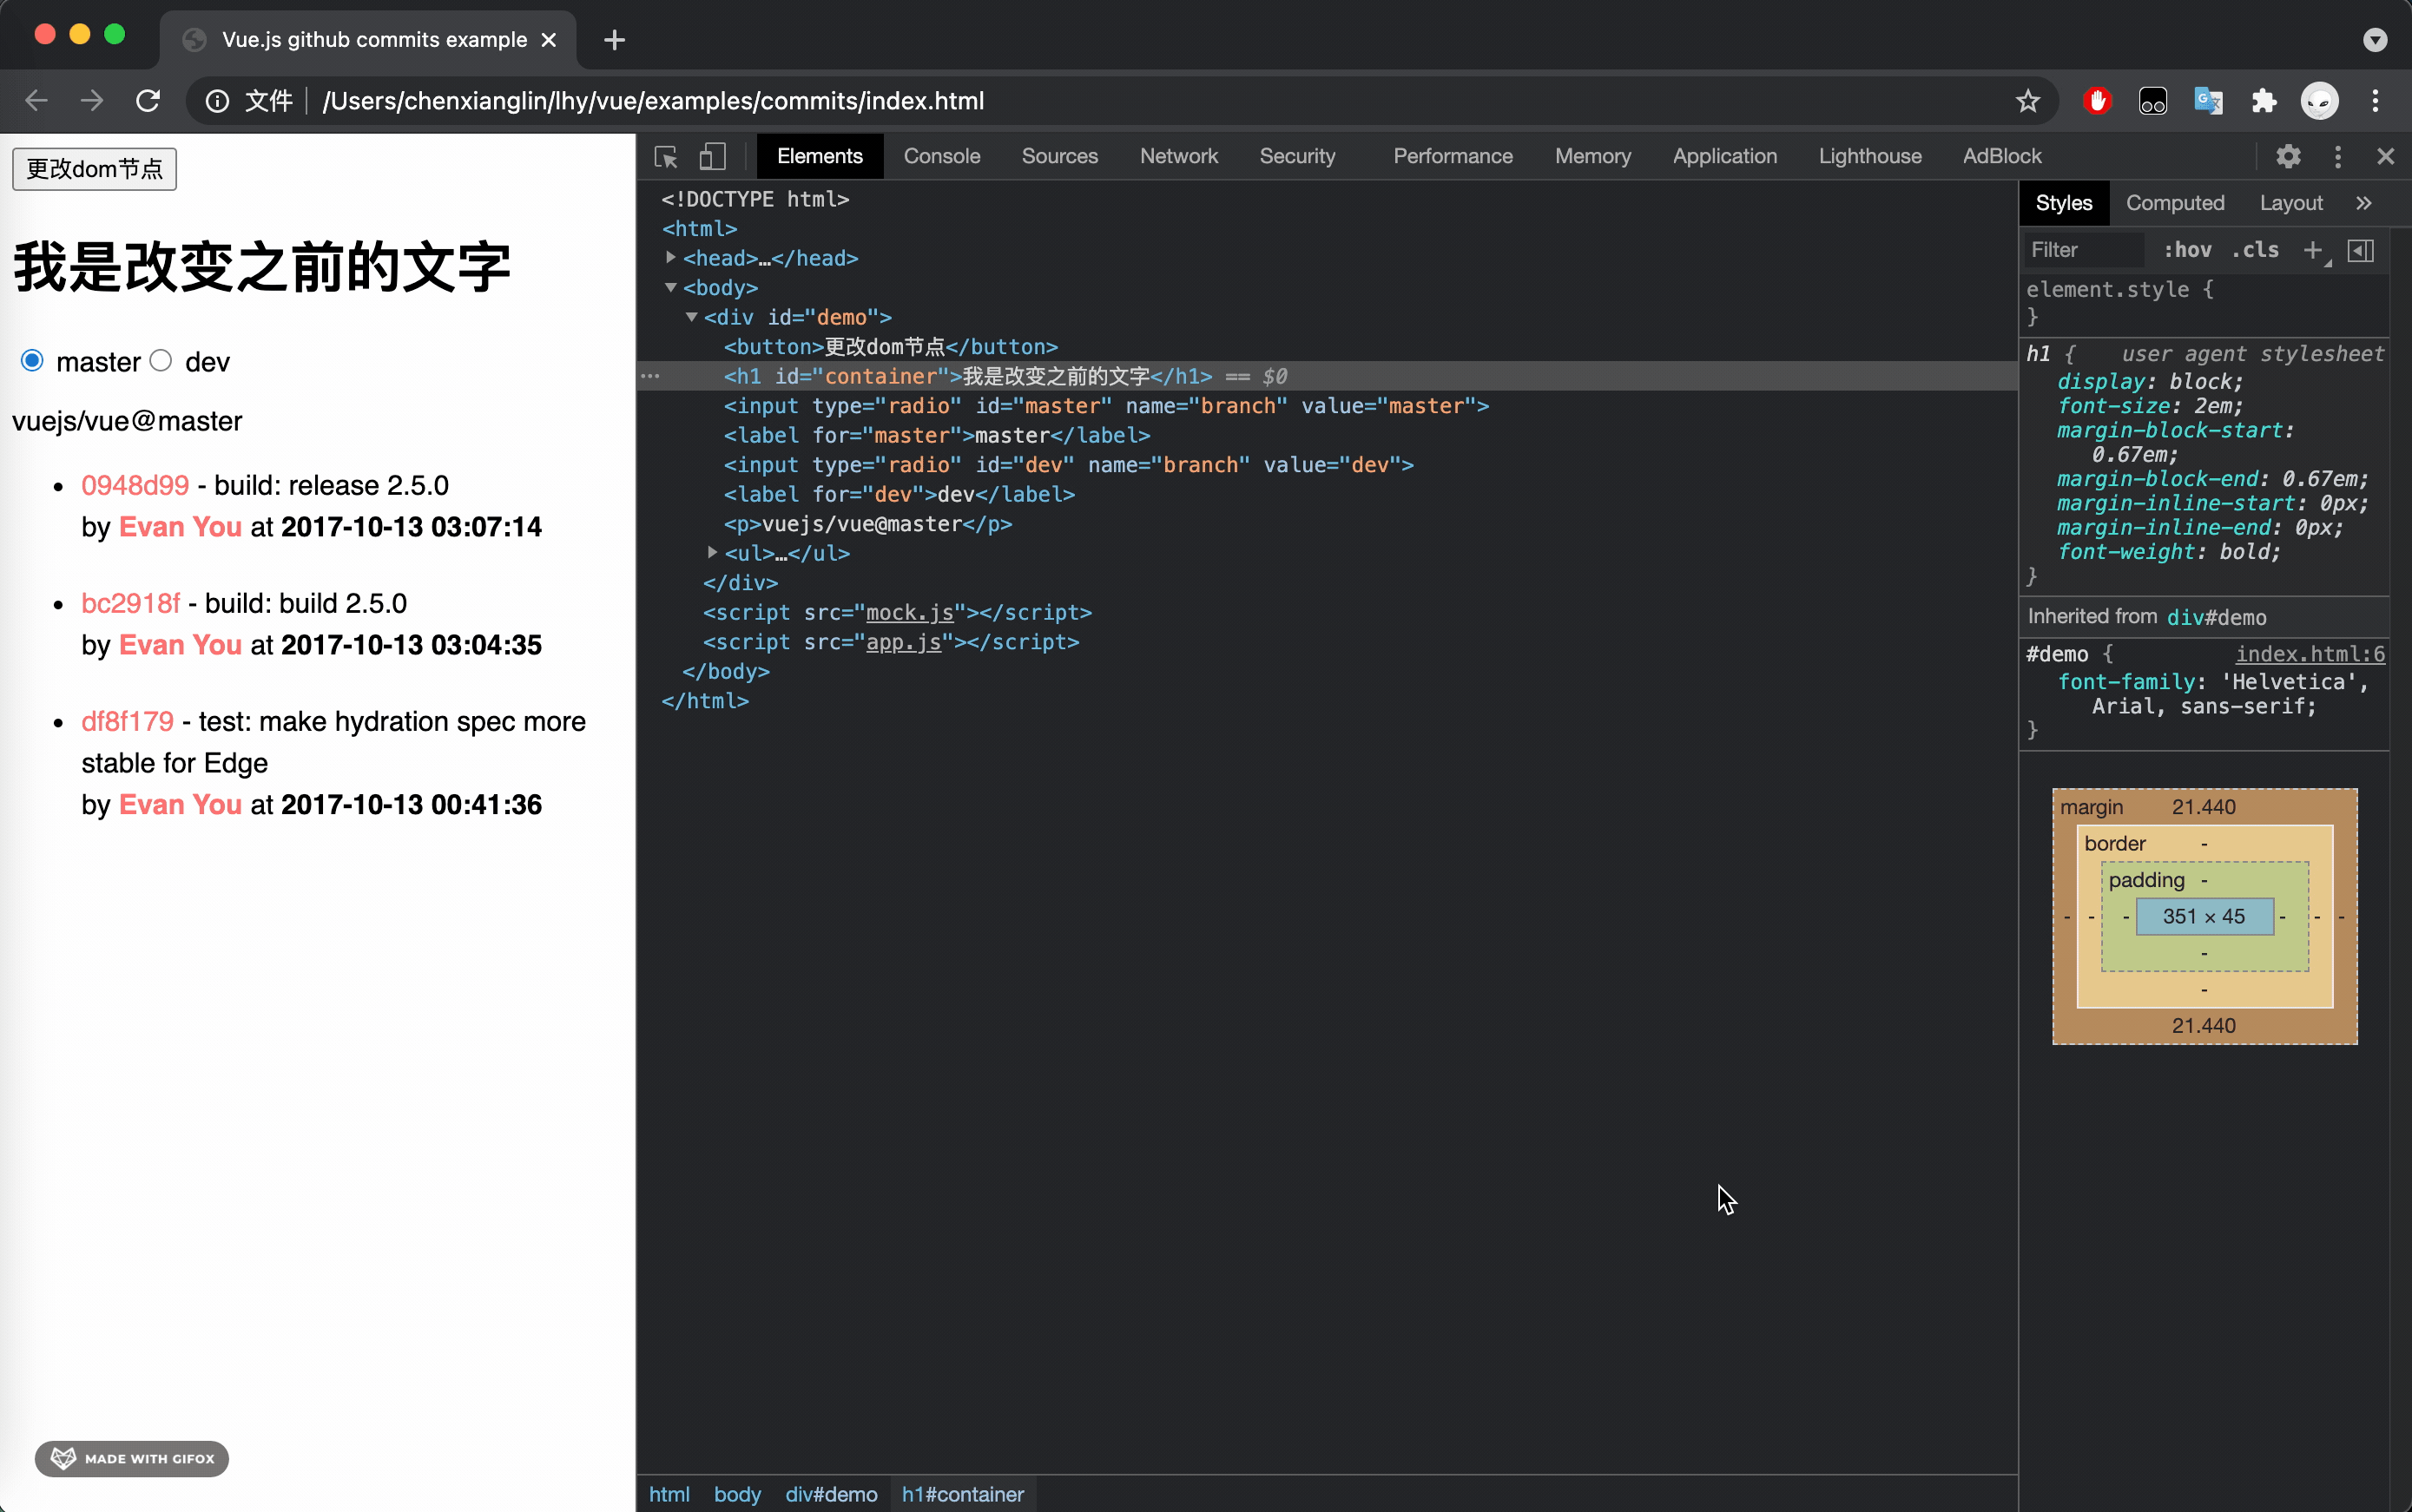The width and height of the screenshot is (2412, 1512).
Task: Open DevTools settings gear
Action: click(2289, 156)
